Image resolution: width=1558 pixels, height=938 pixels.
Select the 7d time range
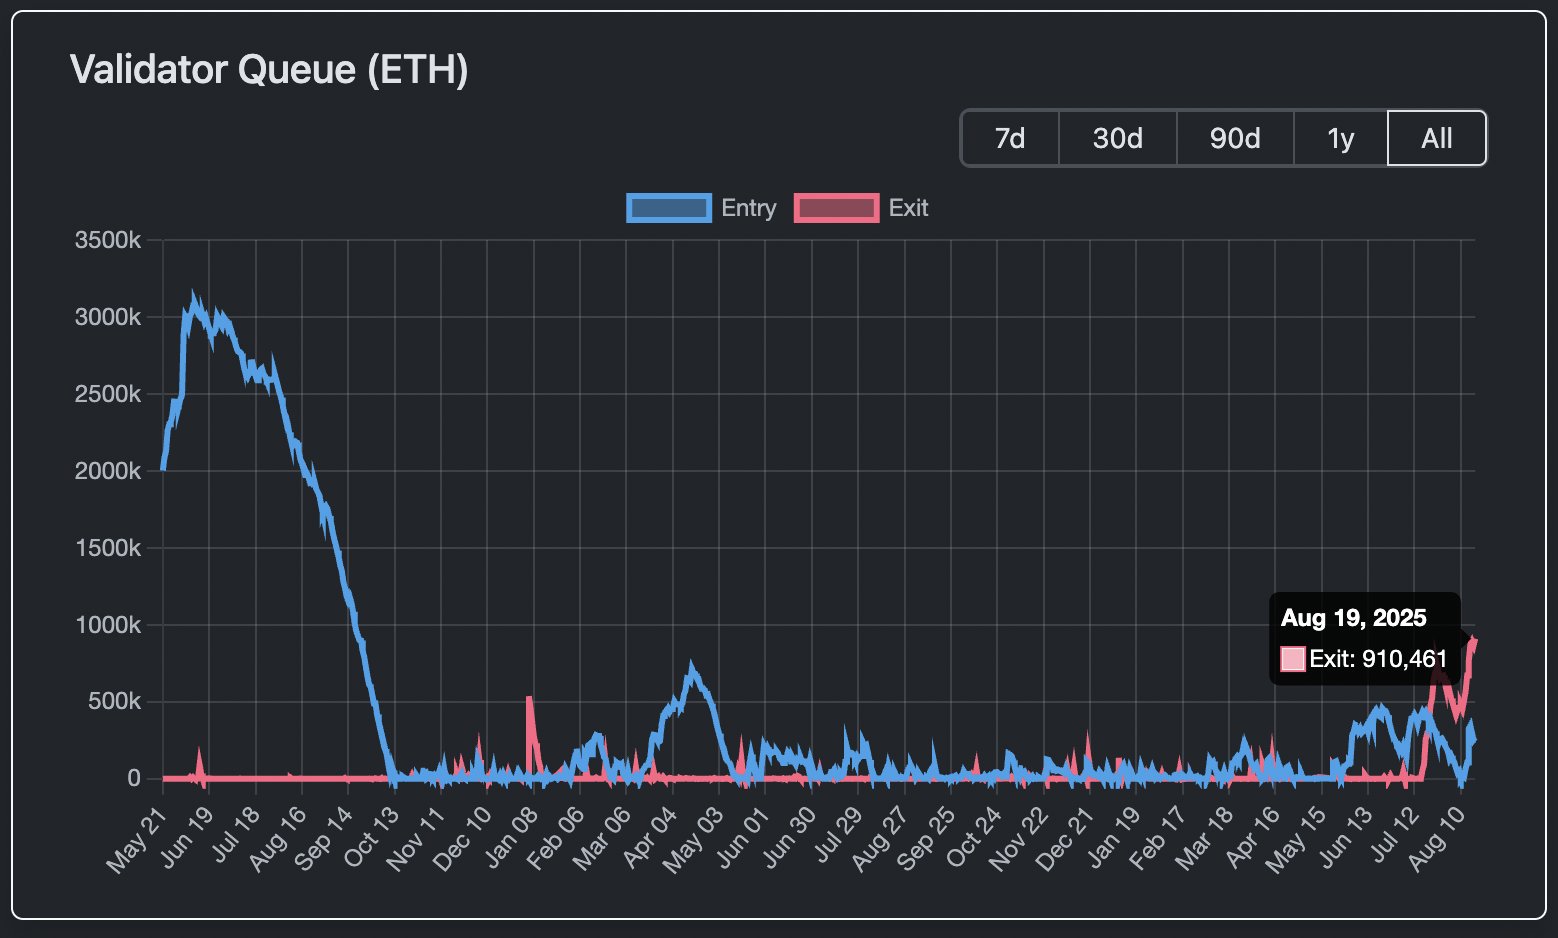click(x=1009, y=138)
